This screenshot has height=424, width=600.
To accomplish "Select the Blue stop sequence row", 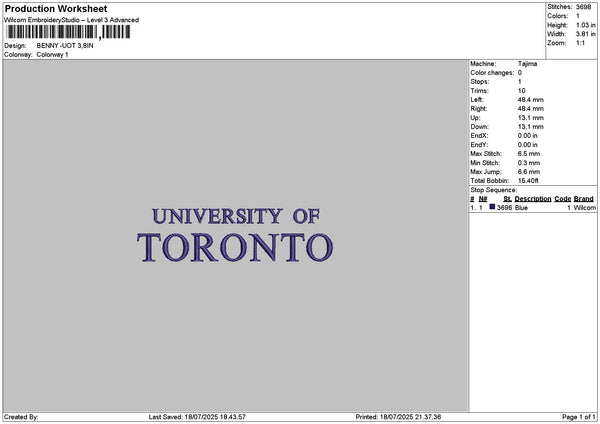I will coord(533,207).
